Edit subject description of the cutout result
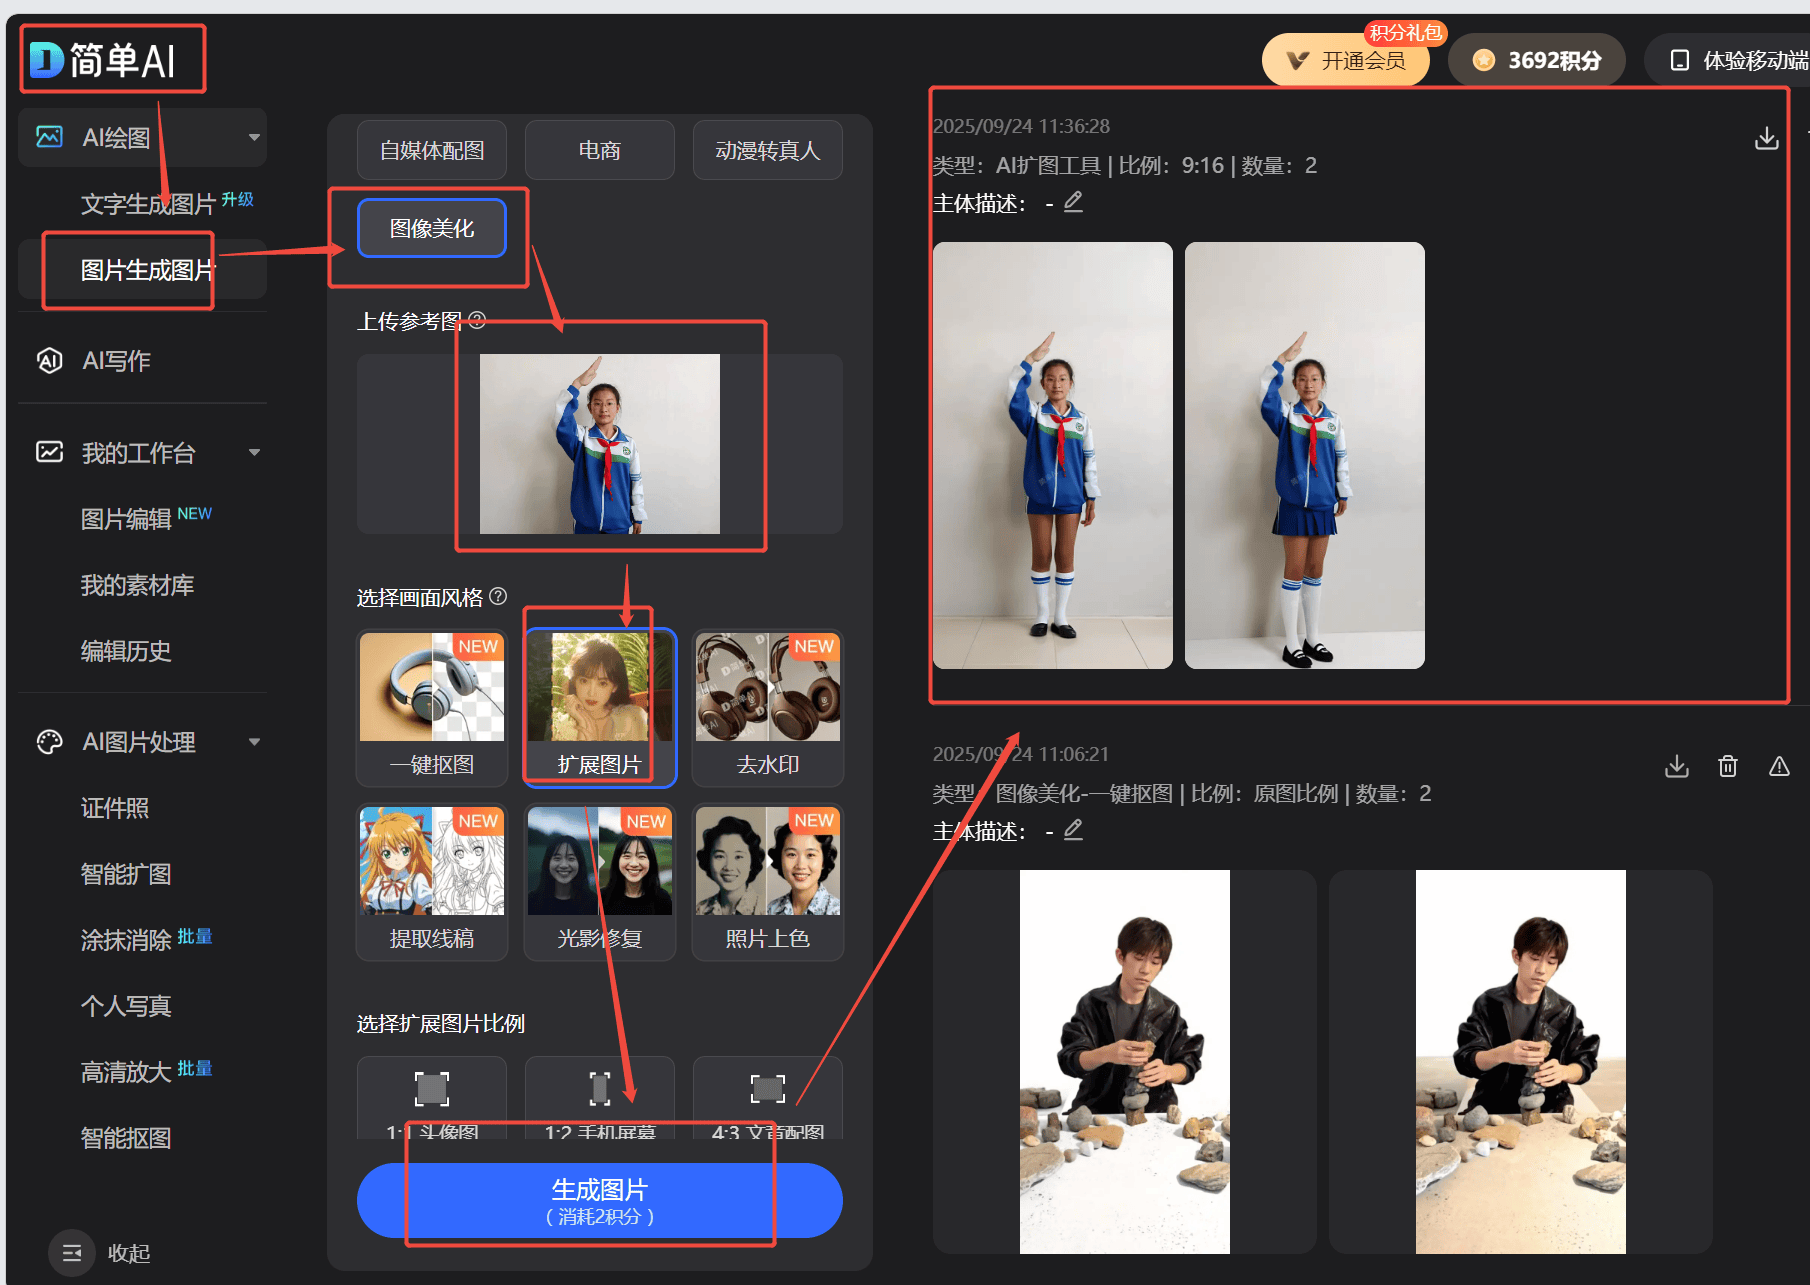 pos(1073,830)
